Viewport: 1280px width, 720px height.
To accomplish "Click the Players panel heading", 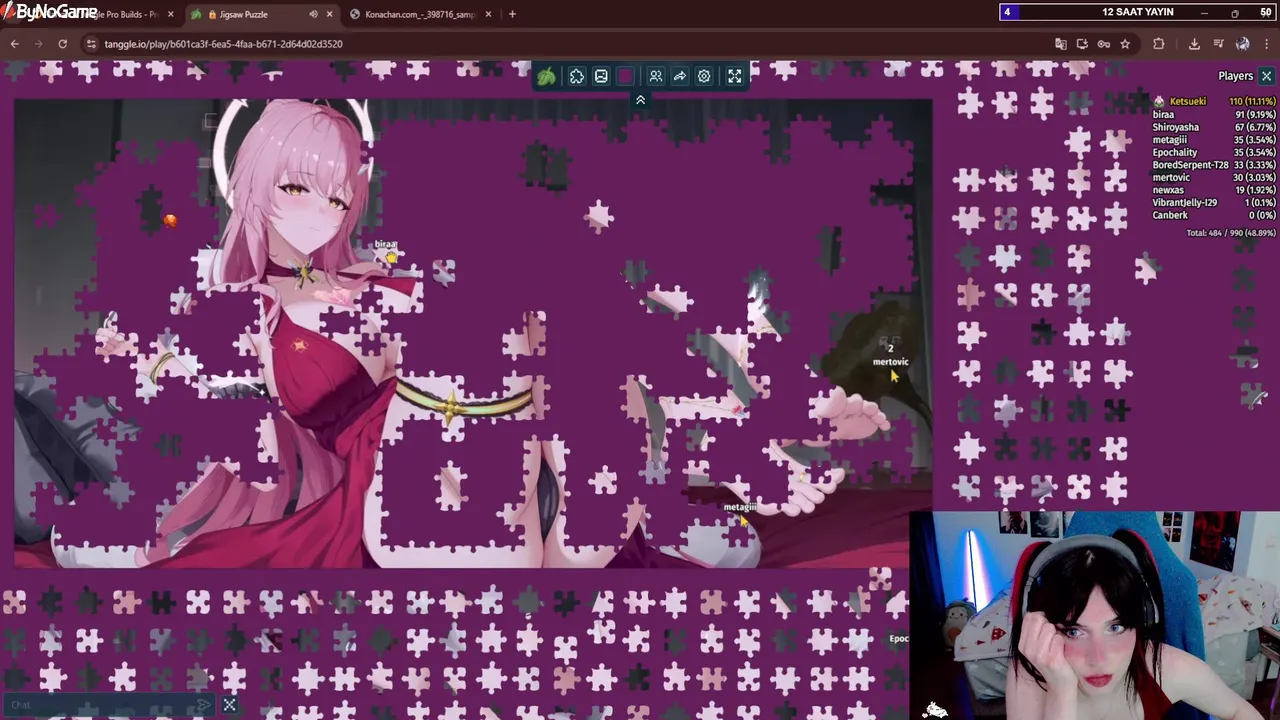I will point(1235,76).
